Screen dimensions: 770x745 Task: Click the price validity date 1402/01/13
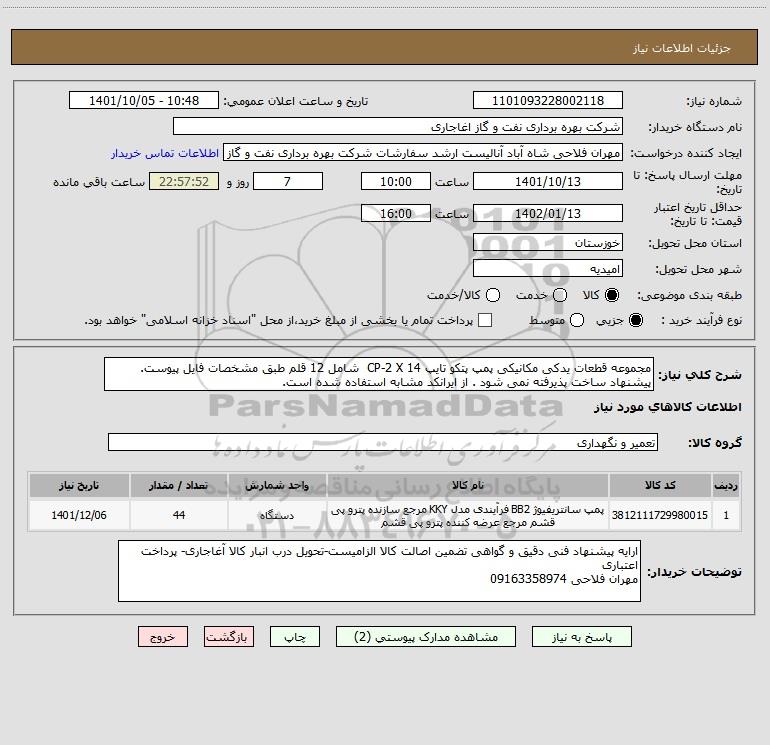click(x=548, y=213)
